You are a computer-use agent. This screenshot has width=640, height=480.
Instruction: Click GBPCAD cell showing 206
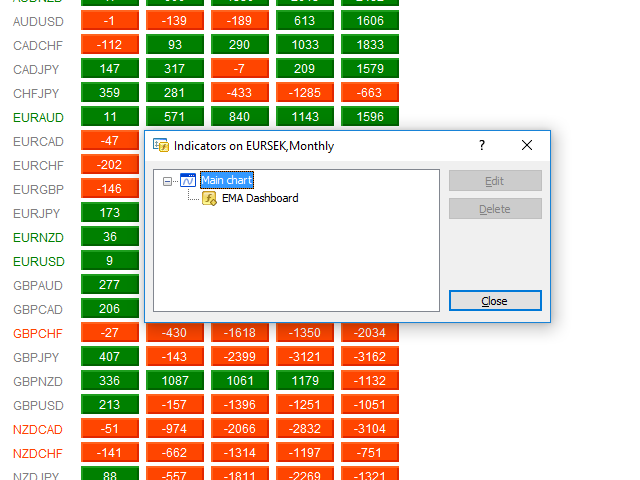110,309
